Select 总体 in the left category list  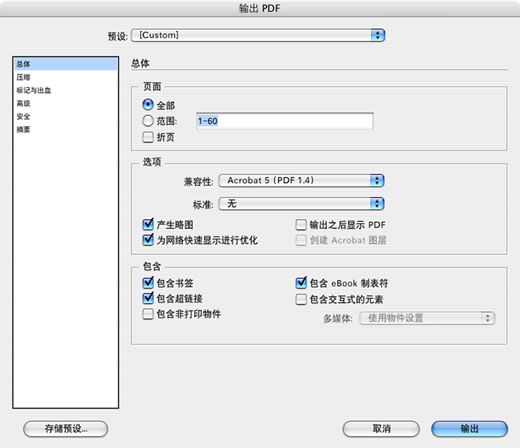tap(66, 64)
